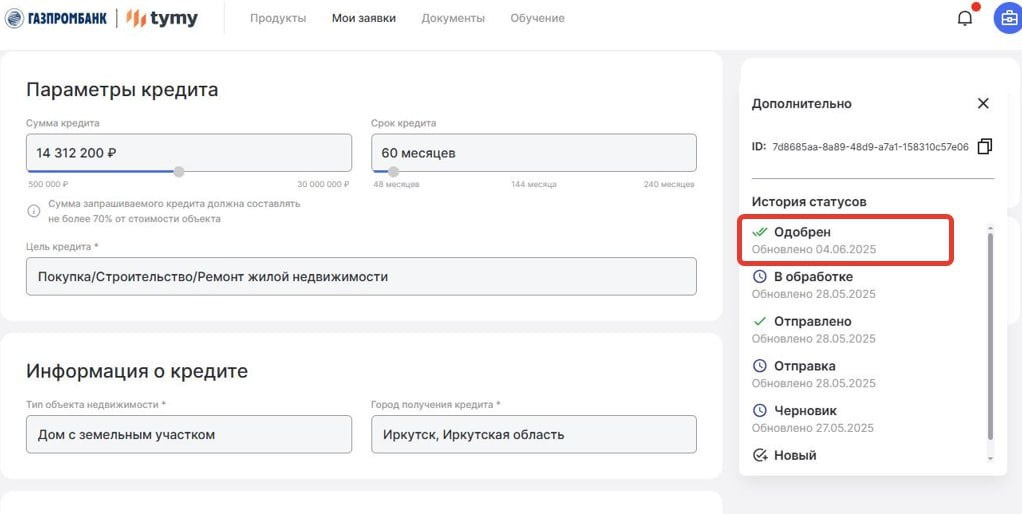
Task: Select the Отправлено status text
Action: click(x=813, y=321)
